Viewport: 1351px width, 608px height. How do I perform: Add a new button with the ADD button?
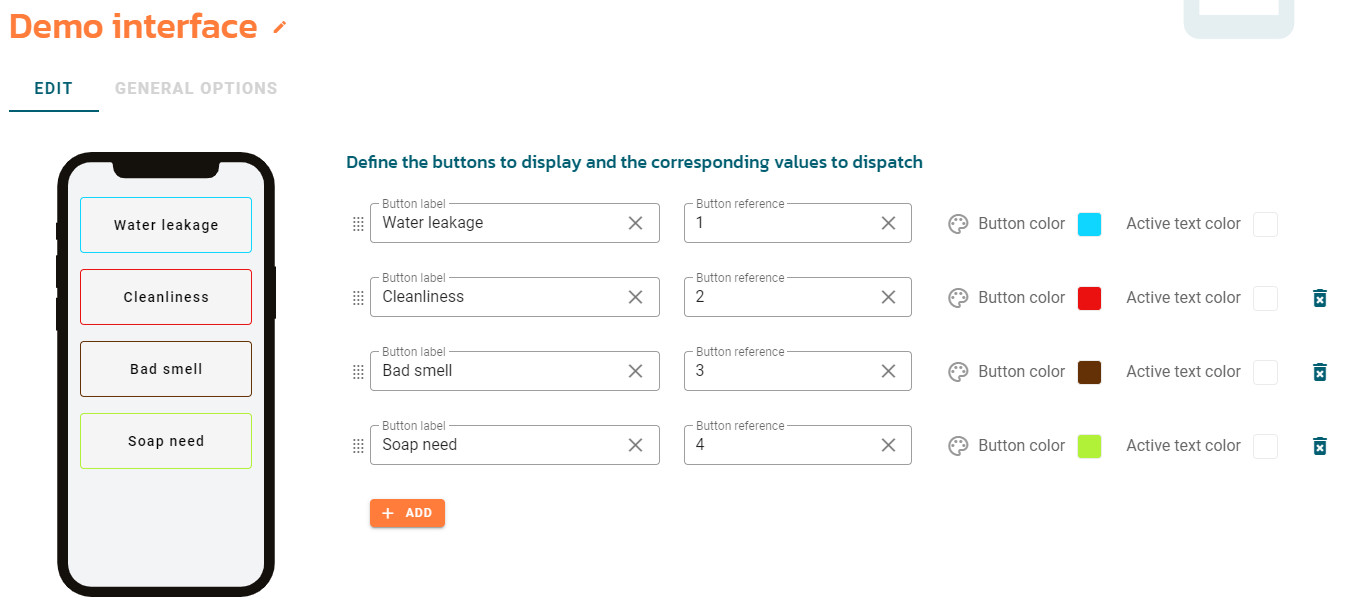[x=407, y=513]
